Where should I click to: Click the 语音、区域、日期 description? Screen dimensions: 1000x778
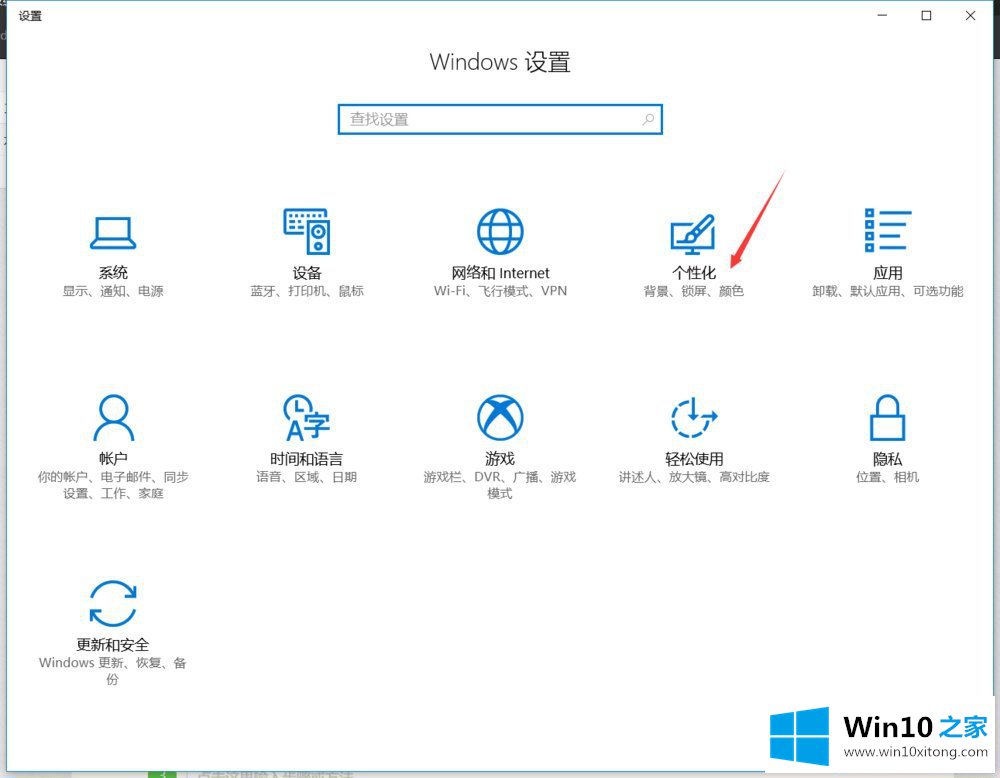307,477
